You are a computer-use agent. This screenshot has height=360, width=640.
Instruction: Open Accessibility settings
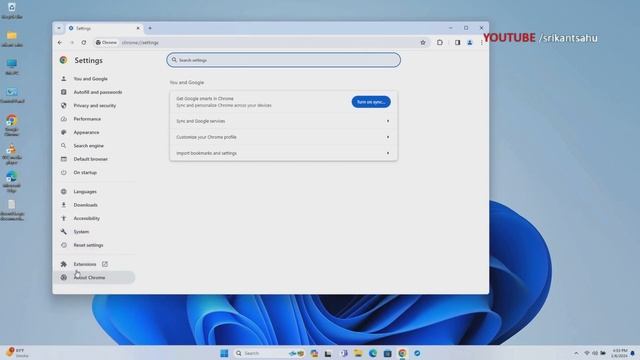tap(87, 218)
